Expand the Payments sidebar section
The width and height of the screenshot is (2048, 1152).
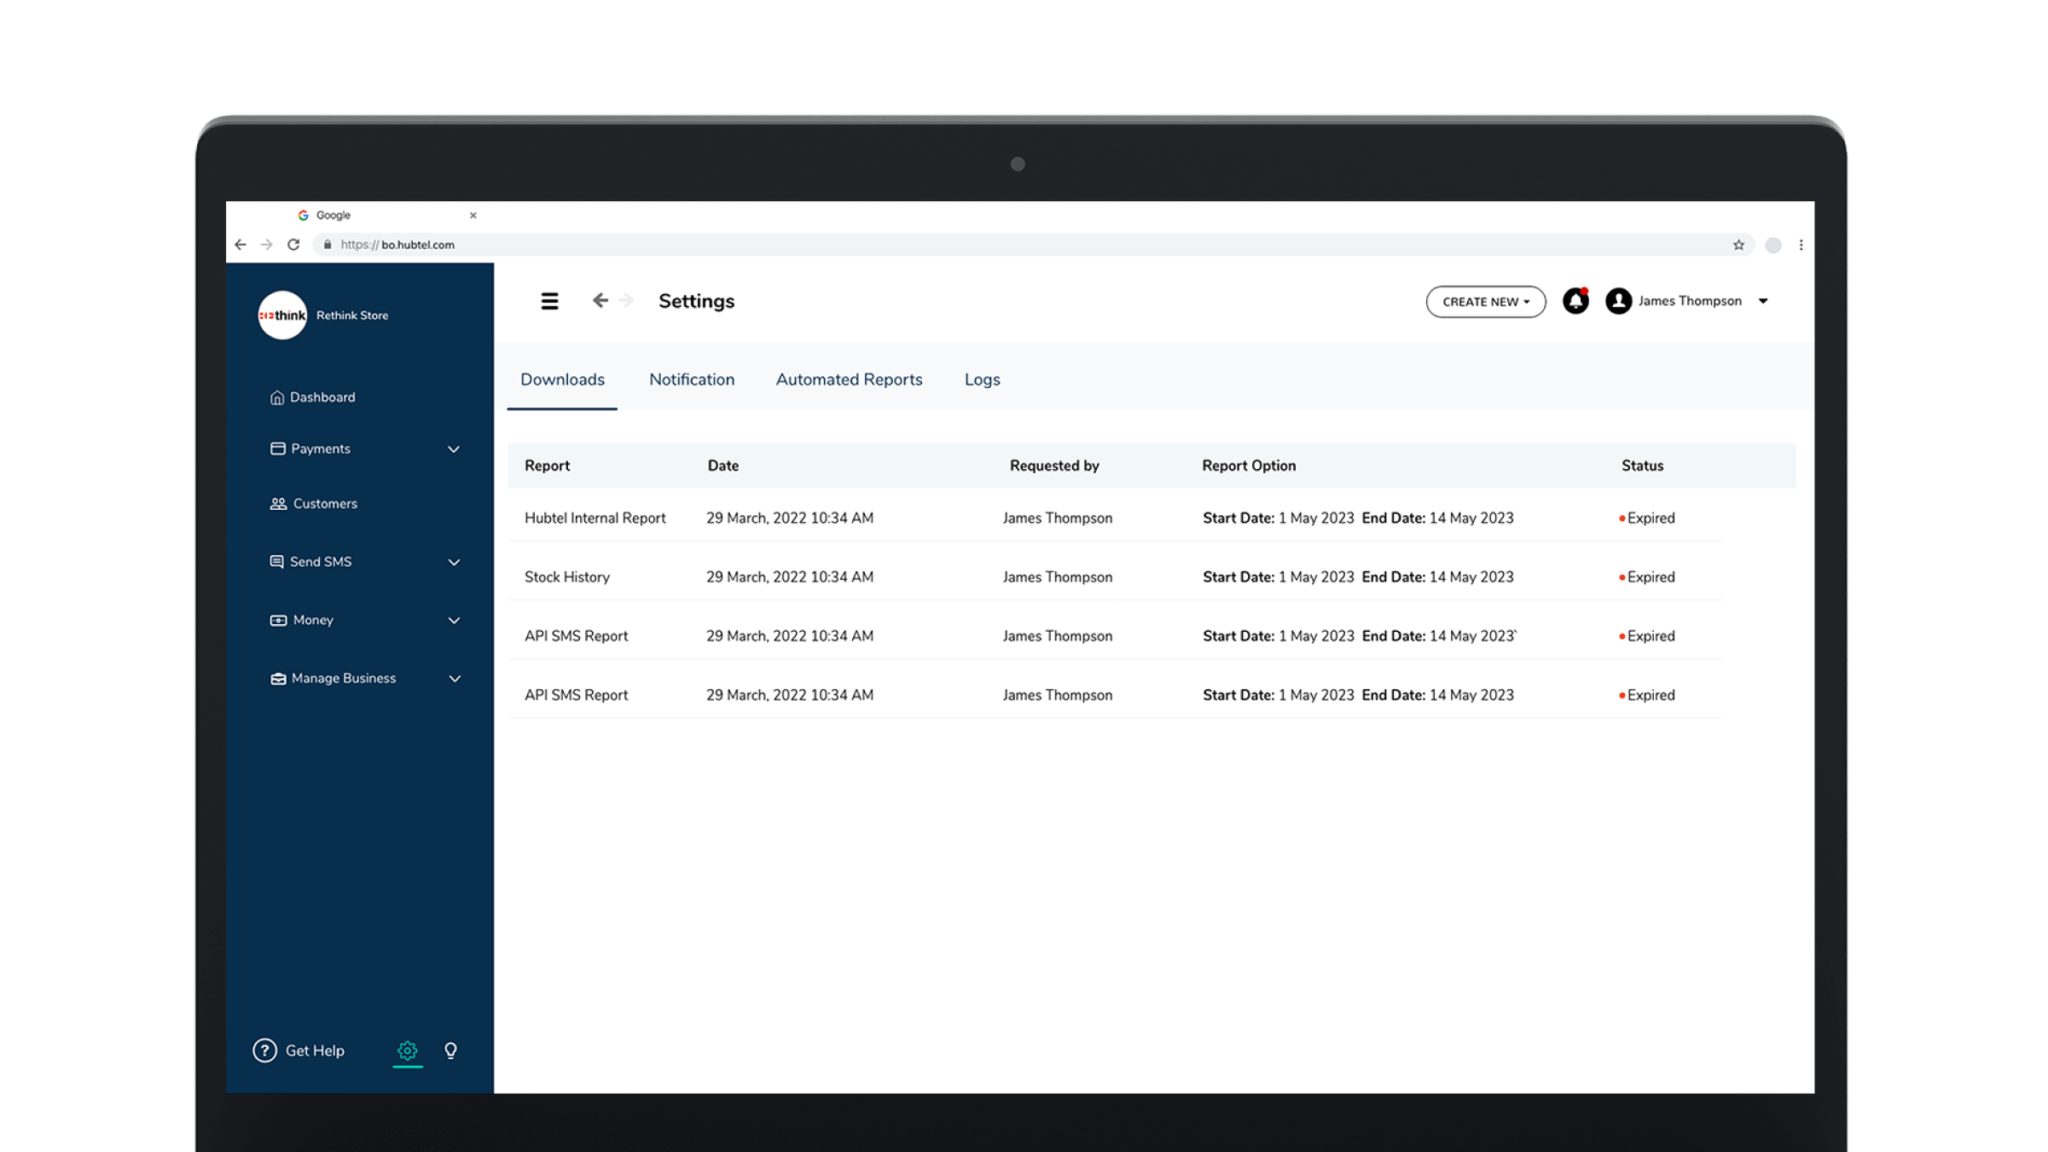point(455,449)
